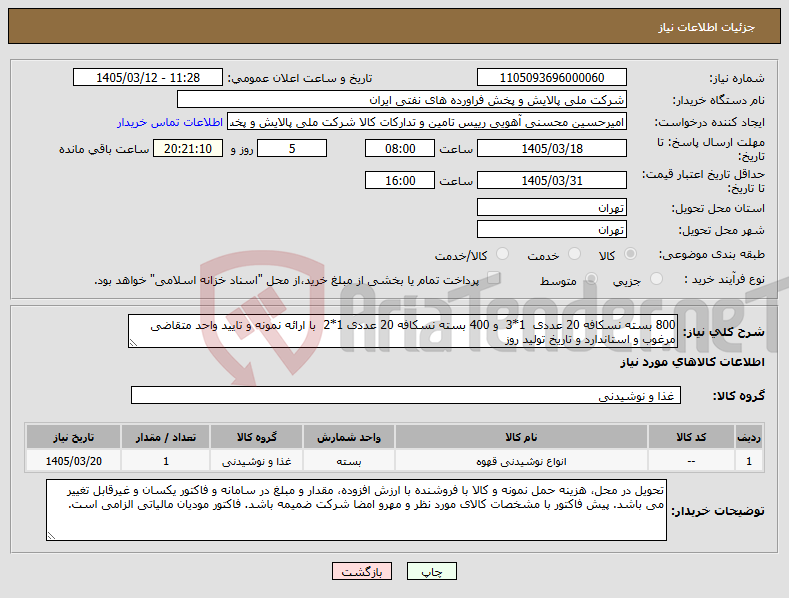Click the description box resize handle
Viewport: 789px width, 598px height.
click(x=133, y=343)
